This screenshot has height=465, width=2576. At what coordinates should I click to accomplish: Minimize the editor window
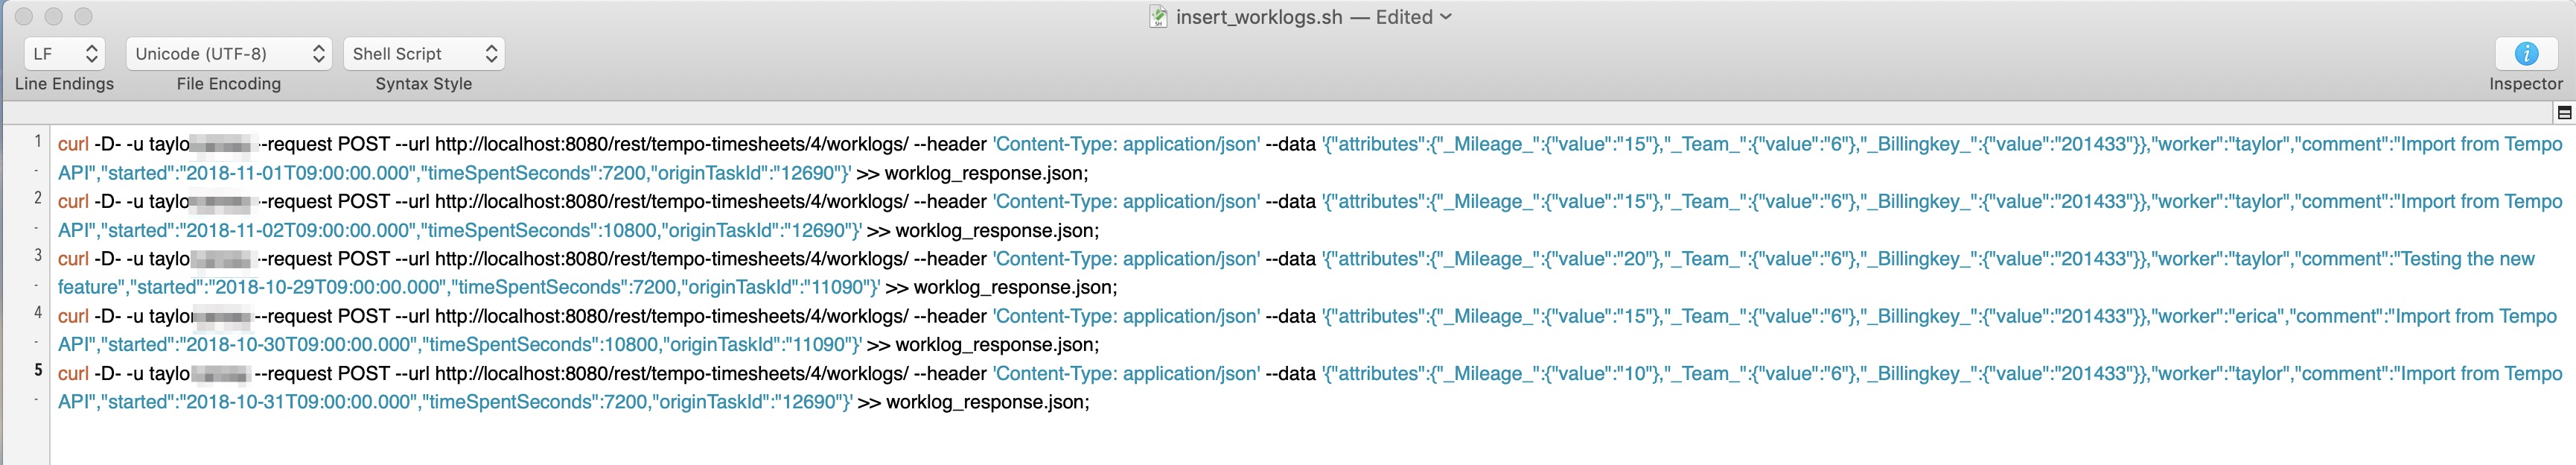[x=54, y=17]
